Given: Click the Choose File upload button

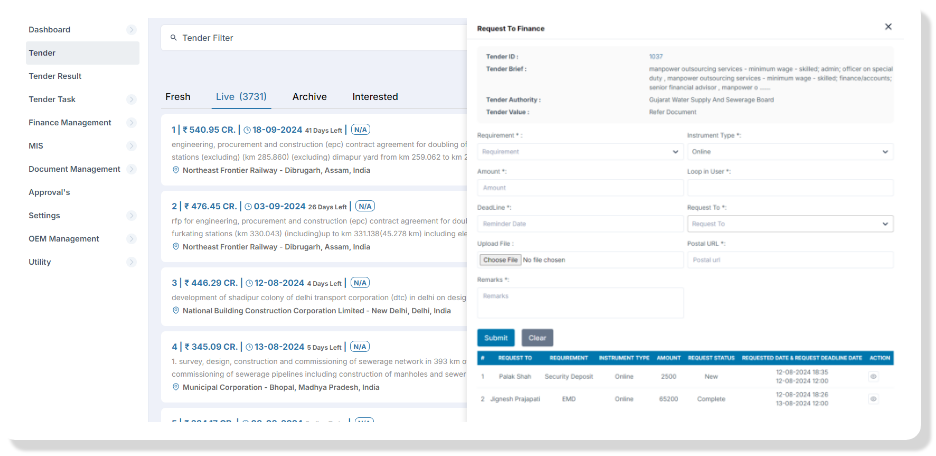Looking at the screenshot, I should click(x=500, y=260).
